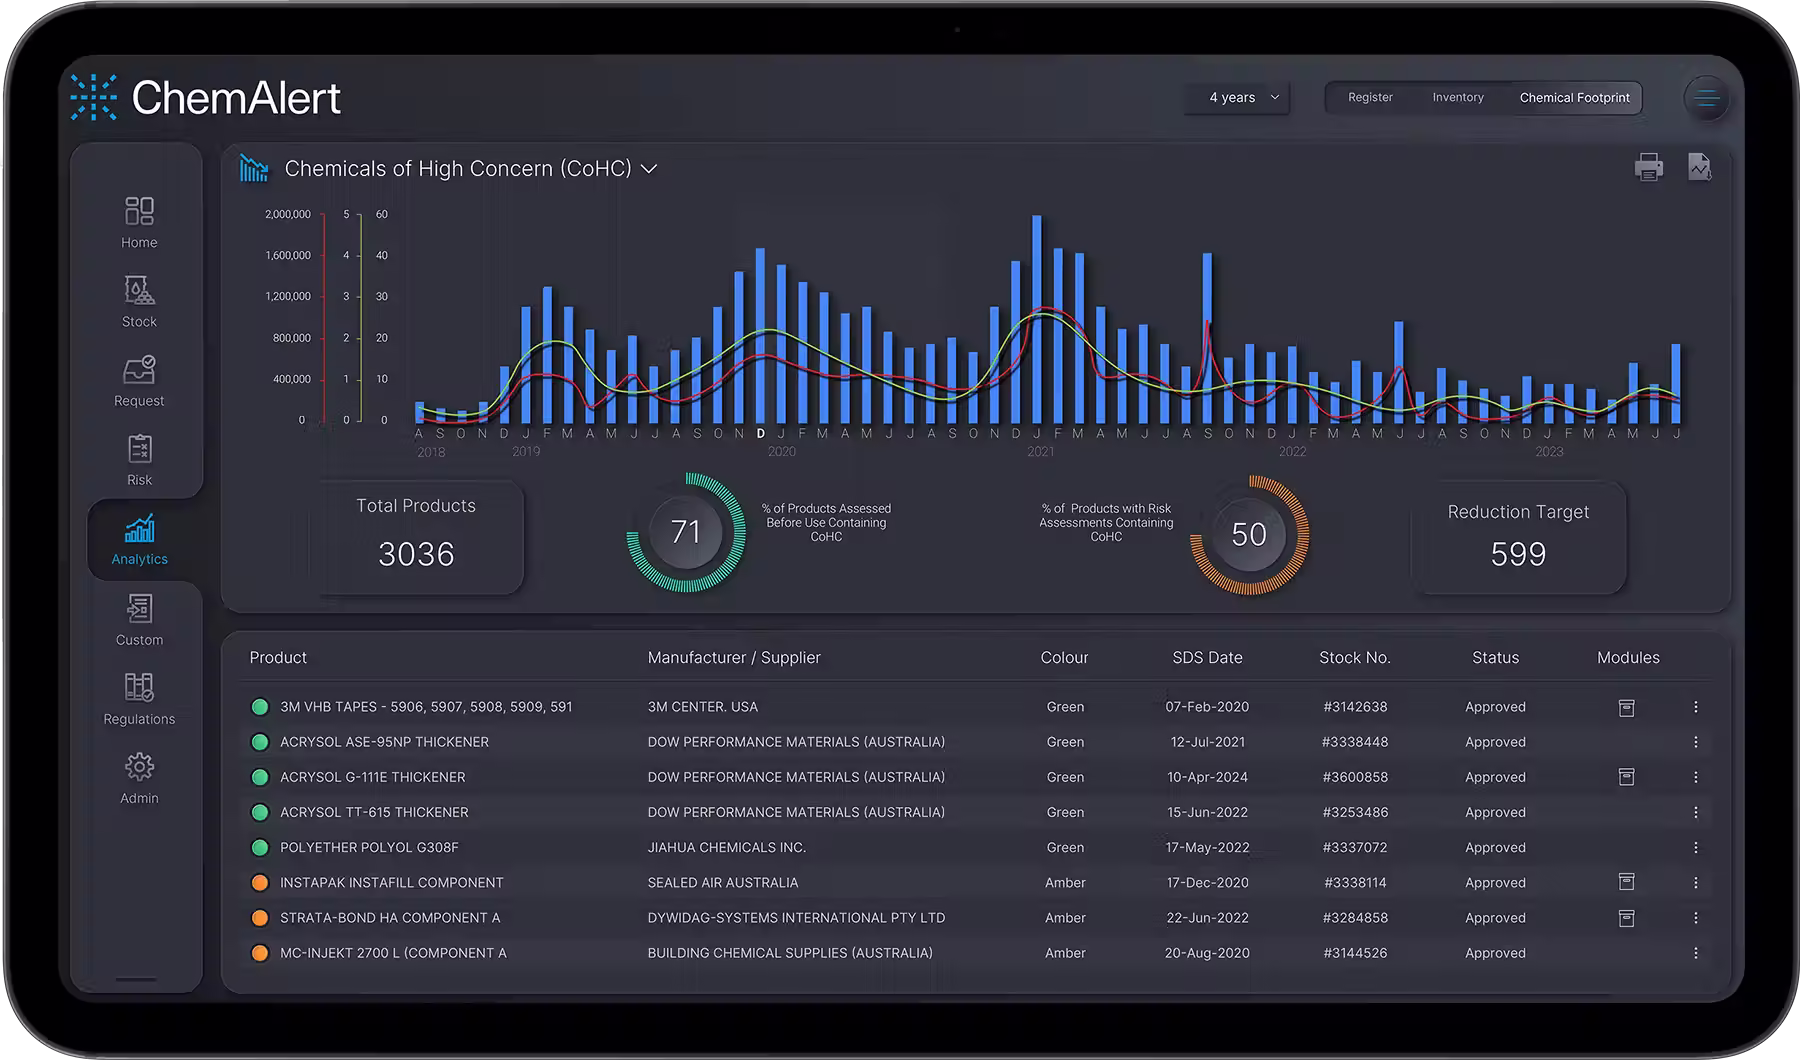This screenshot has width=1800, height=1060.
Task: Sort by the Status column header
Action: pos(1495,657)
